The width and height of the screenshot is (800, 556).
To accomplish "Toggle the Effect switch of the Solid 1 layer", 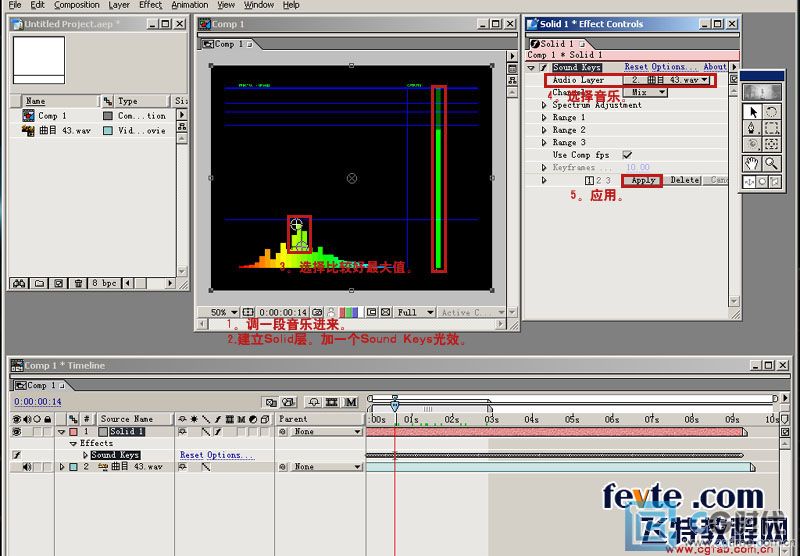I will [218, 432].
